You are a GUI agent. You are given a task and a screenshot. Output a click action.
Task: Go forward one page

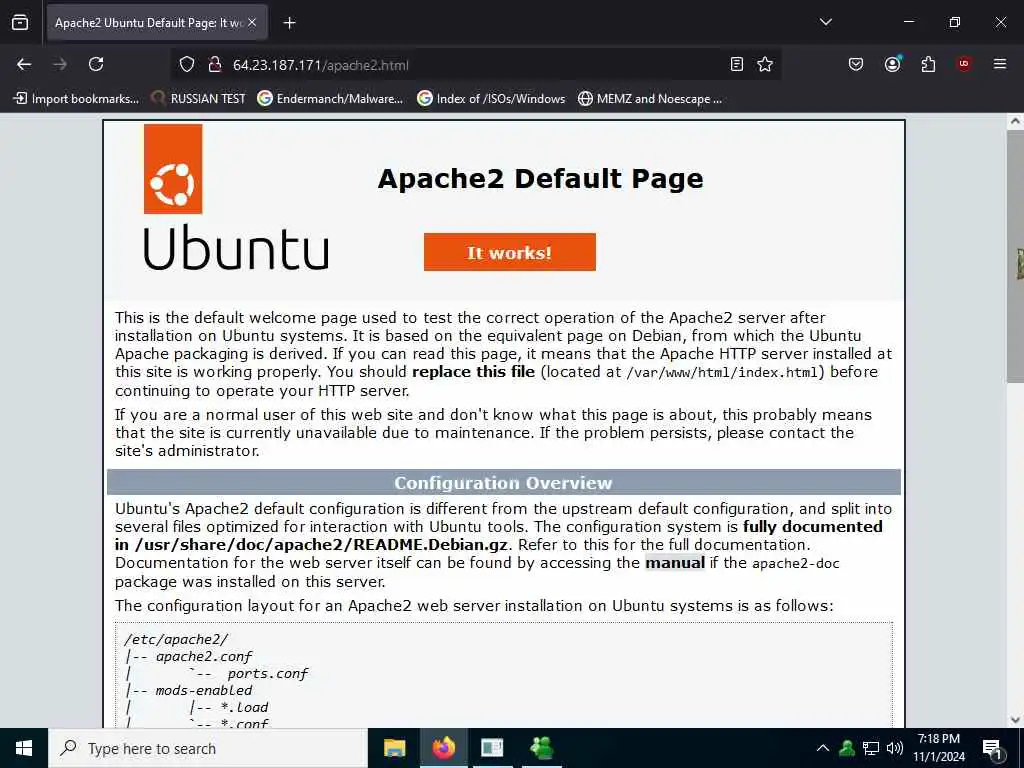[60, 64]
